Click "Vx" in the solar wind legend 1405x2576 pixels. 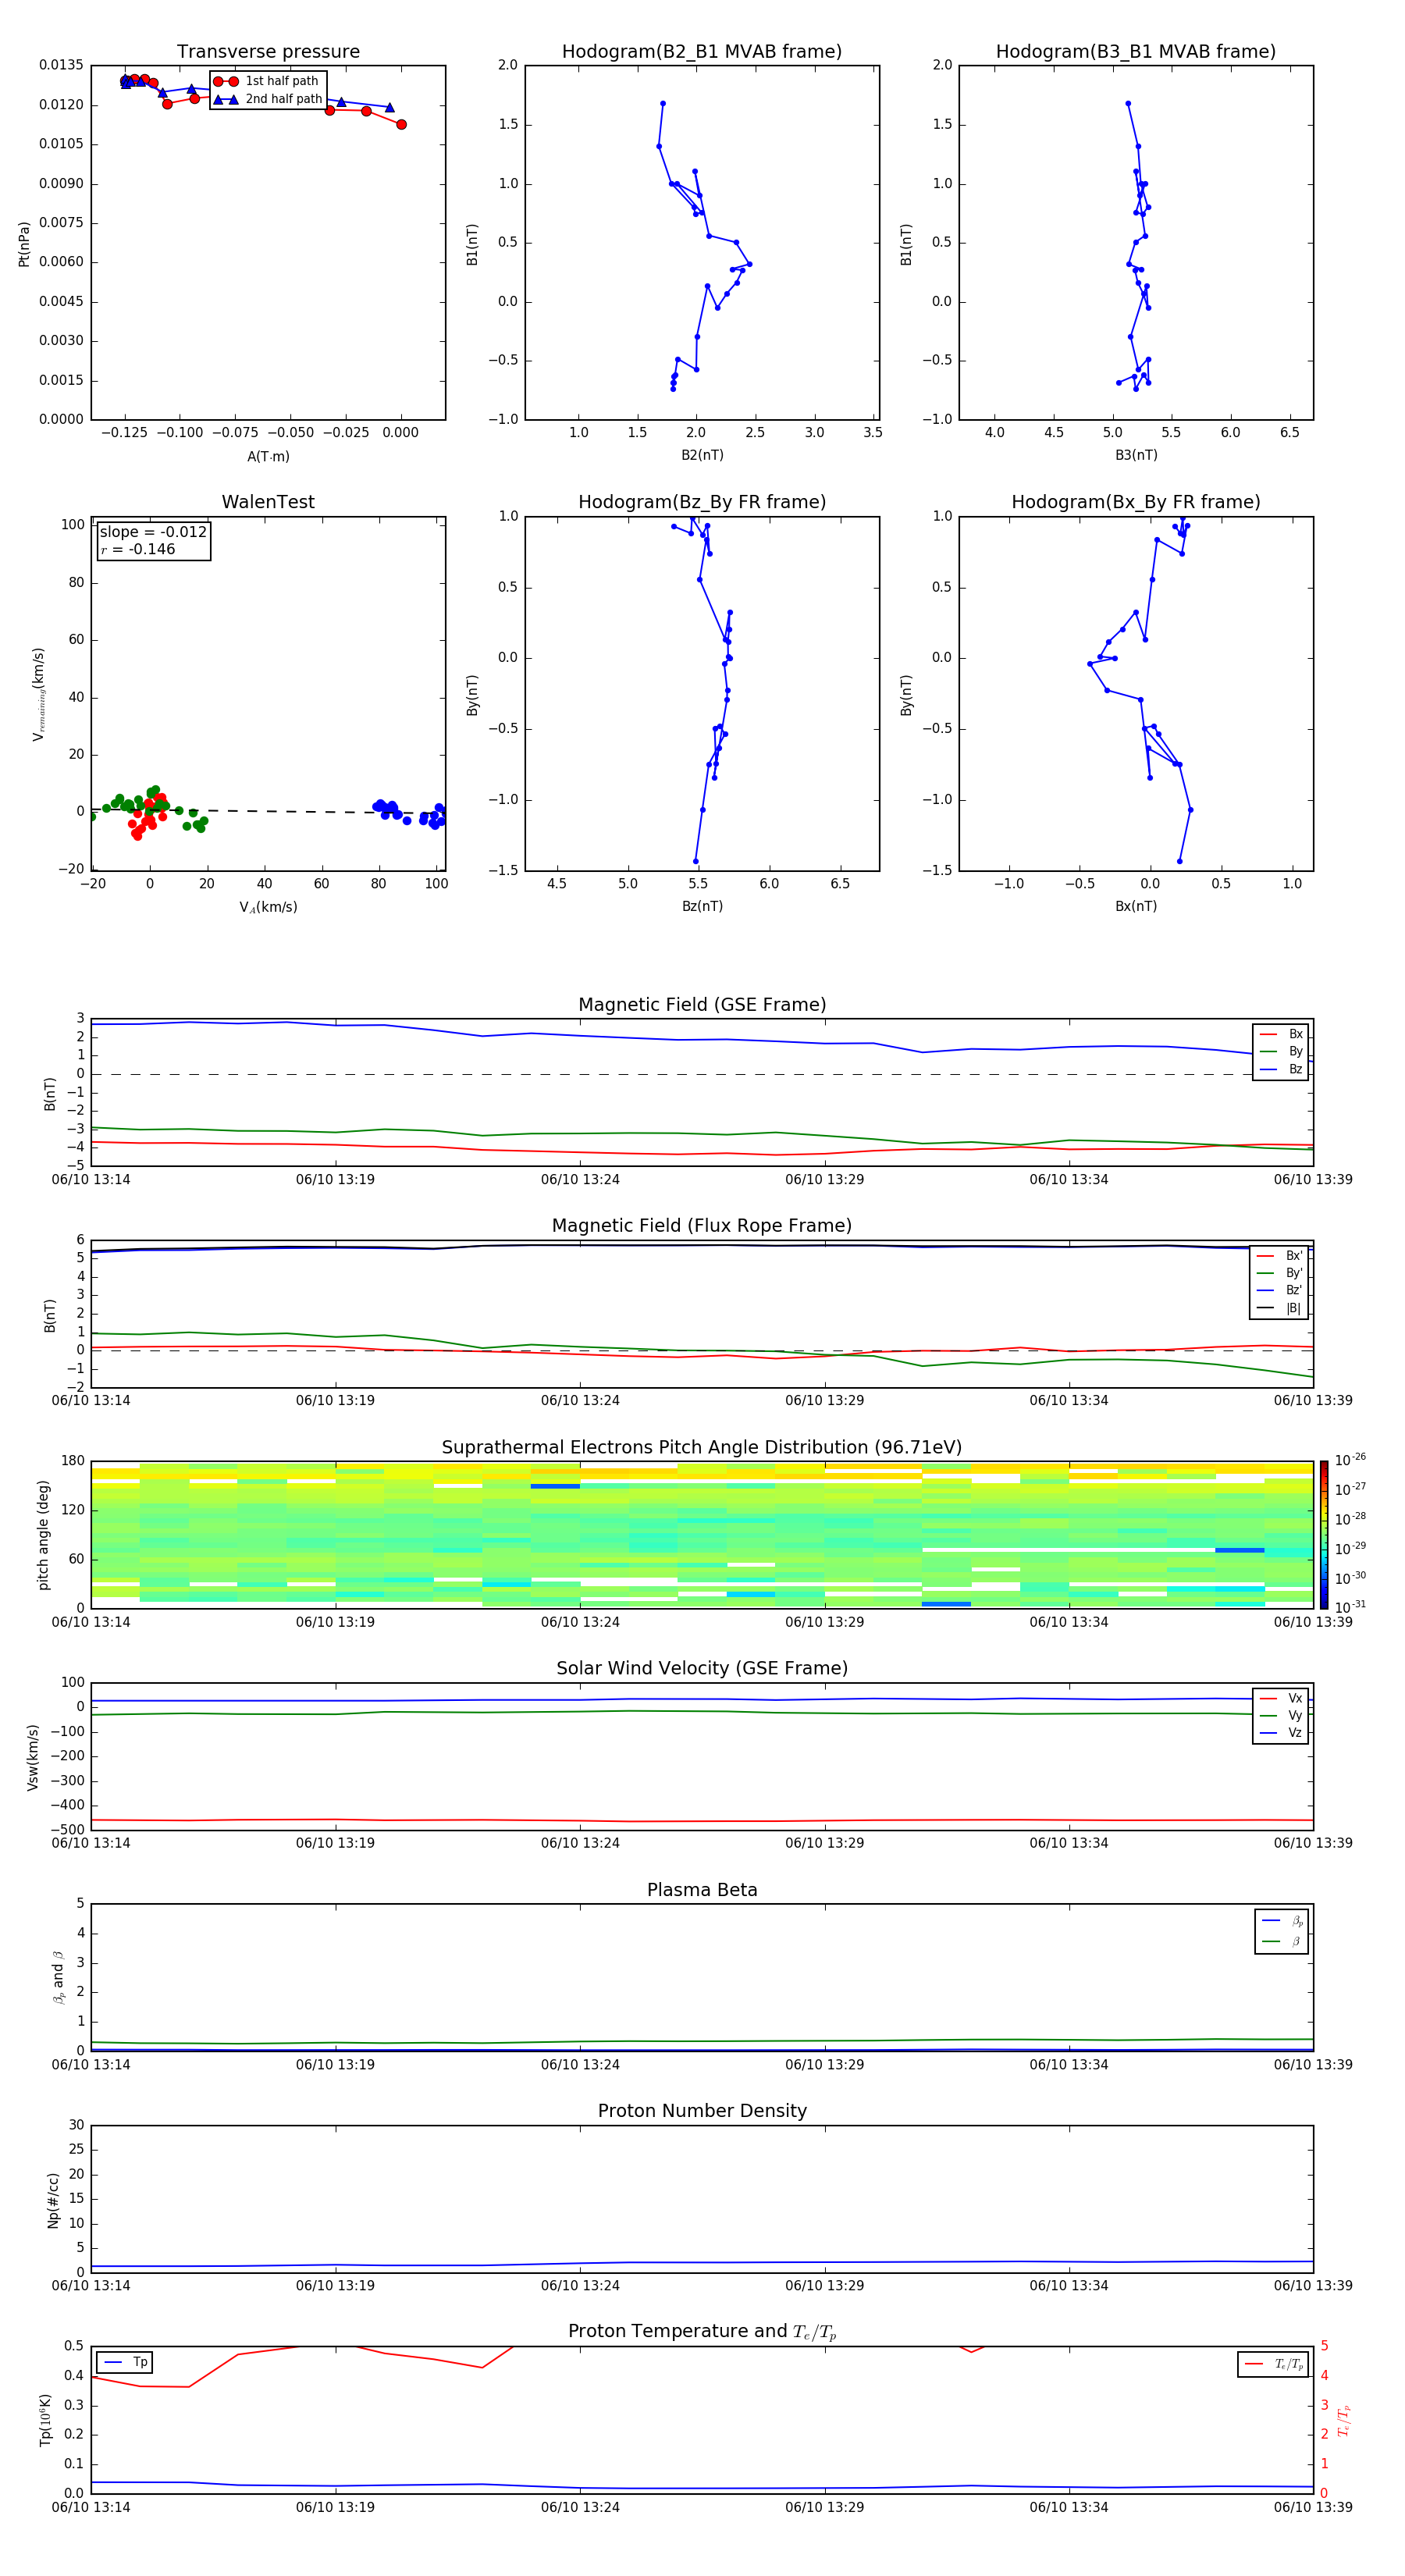click(x=1295, y=1699)
